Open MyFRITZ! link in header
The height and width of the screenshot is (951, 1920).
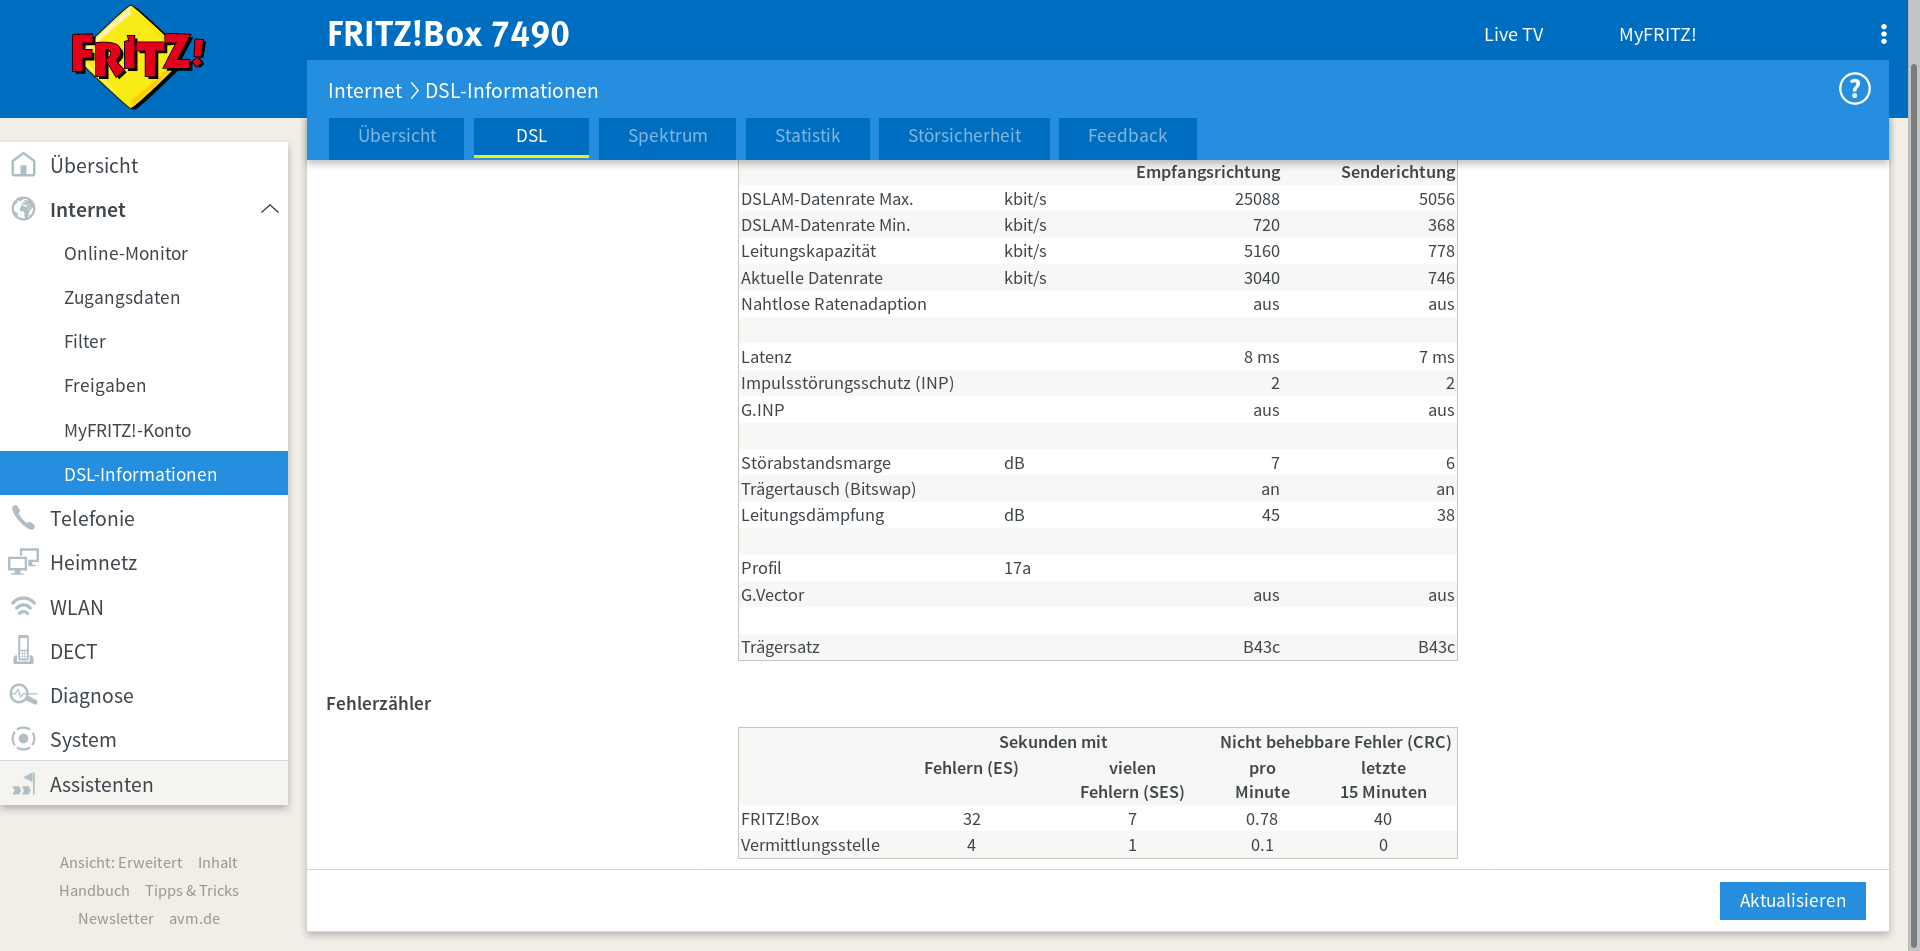[1657, 34]
